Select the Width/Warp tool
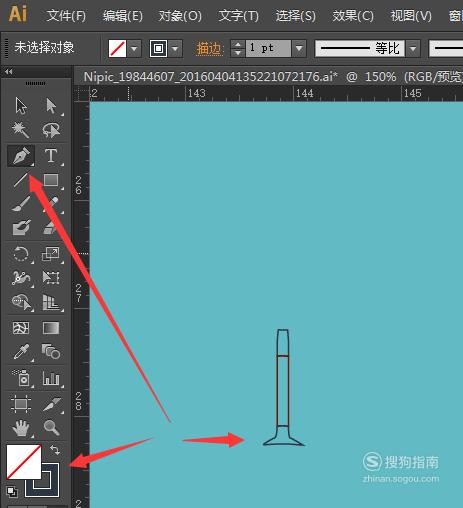 [21, 278]
